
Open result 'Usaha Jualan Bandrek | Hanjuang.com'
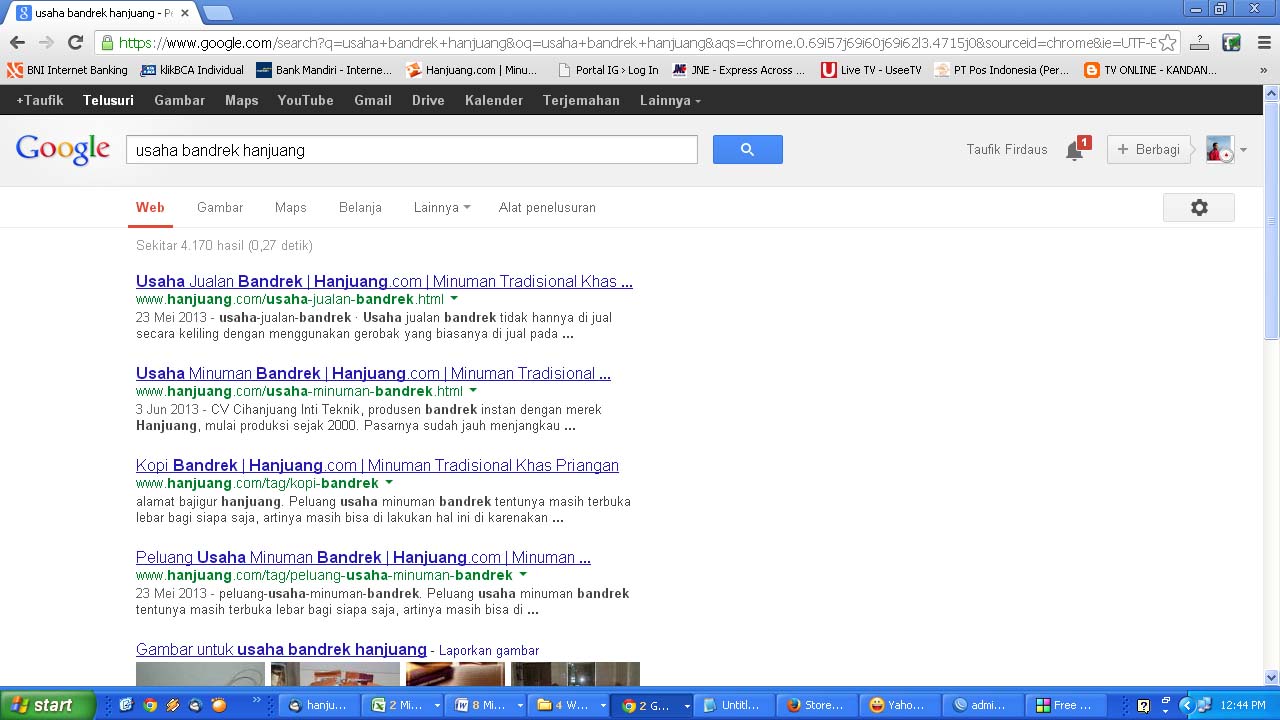pyautogui.click(x=384, y=281)
